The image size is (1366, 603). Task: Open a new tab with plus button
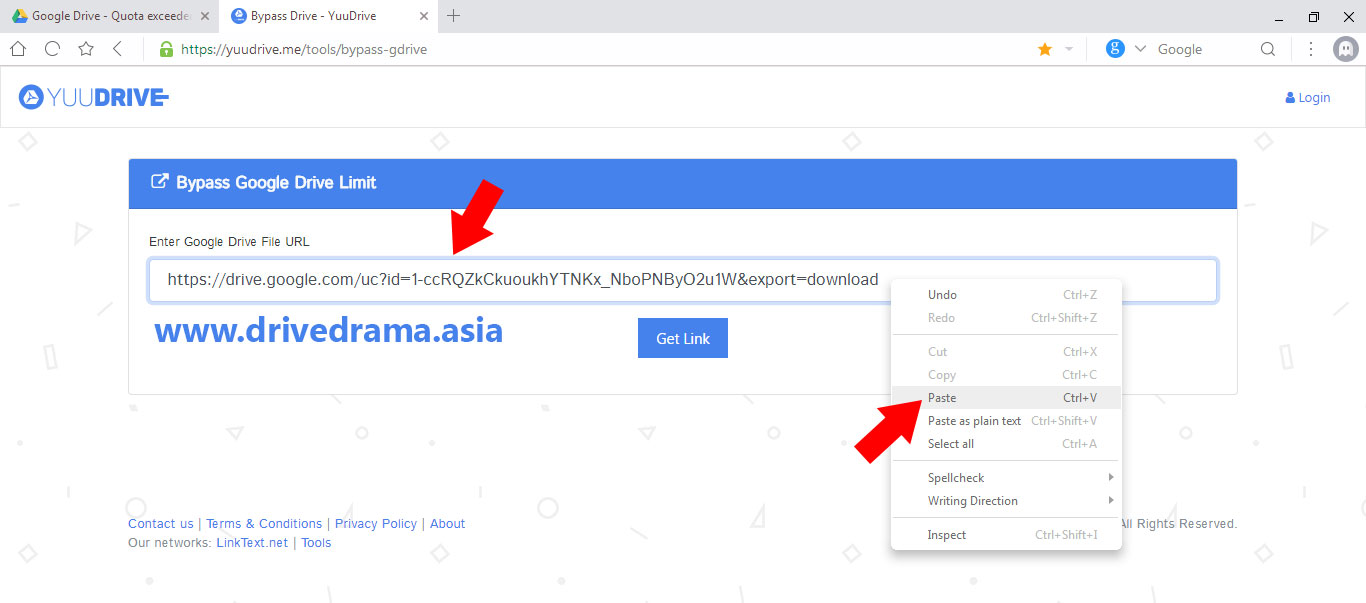click(453, 16)
